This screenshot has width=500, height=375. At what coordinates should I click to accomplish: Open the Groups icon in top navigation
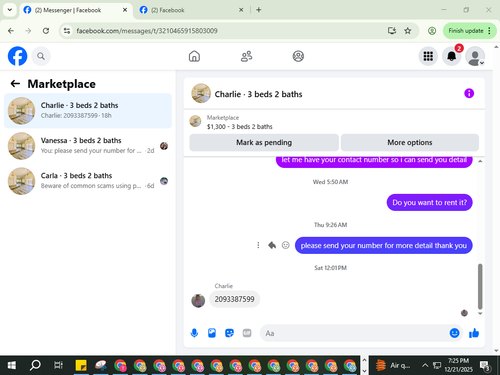coord(298,56)
